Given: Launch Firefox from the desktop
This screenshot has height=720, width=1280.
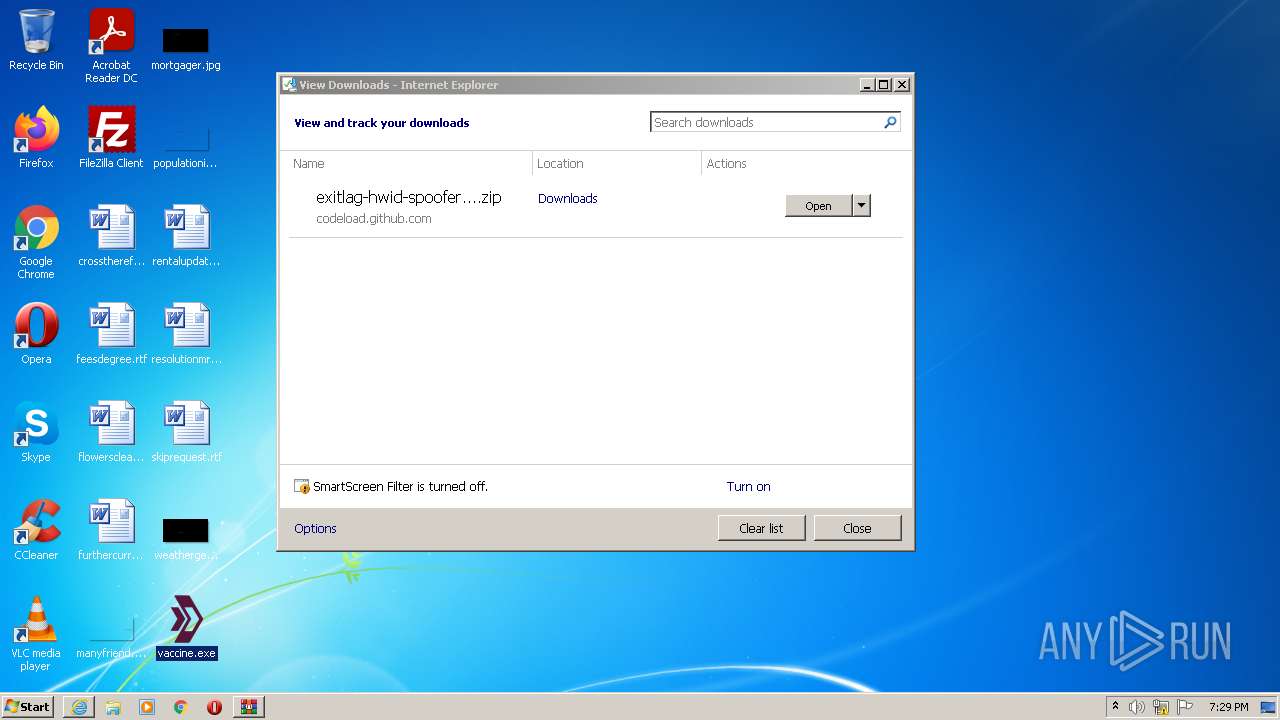Looking at the screenshot, I should (36, 138).
